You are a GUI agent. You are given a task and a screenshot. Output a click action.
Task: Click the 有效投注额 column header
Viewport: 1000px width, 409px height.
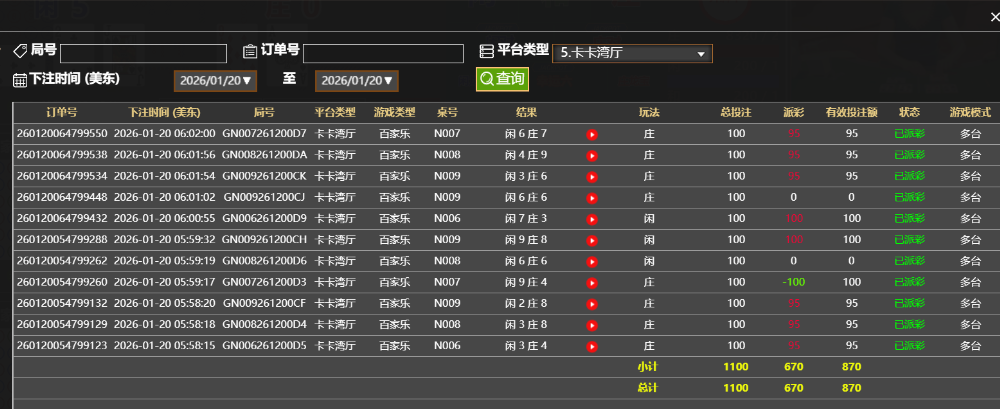coord(851,112)
